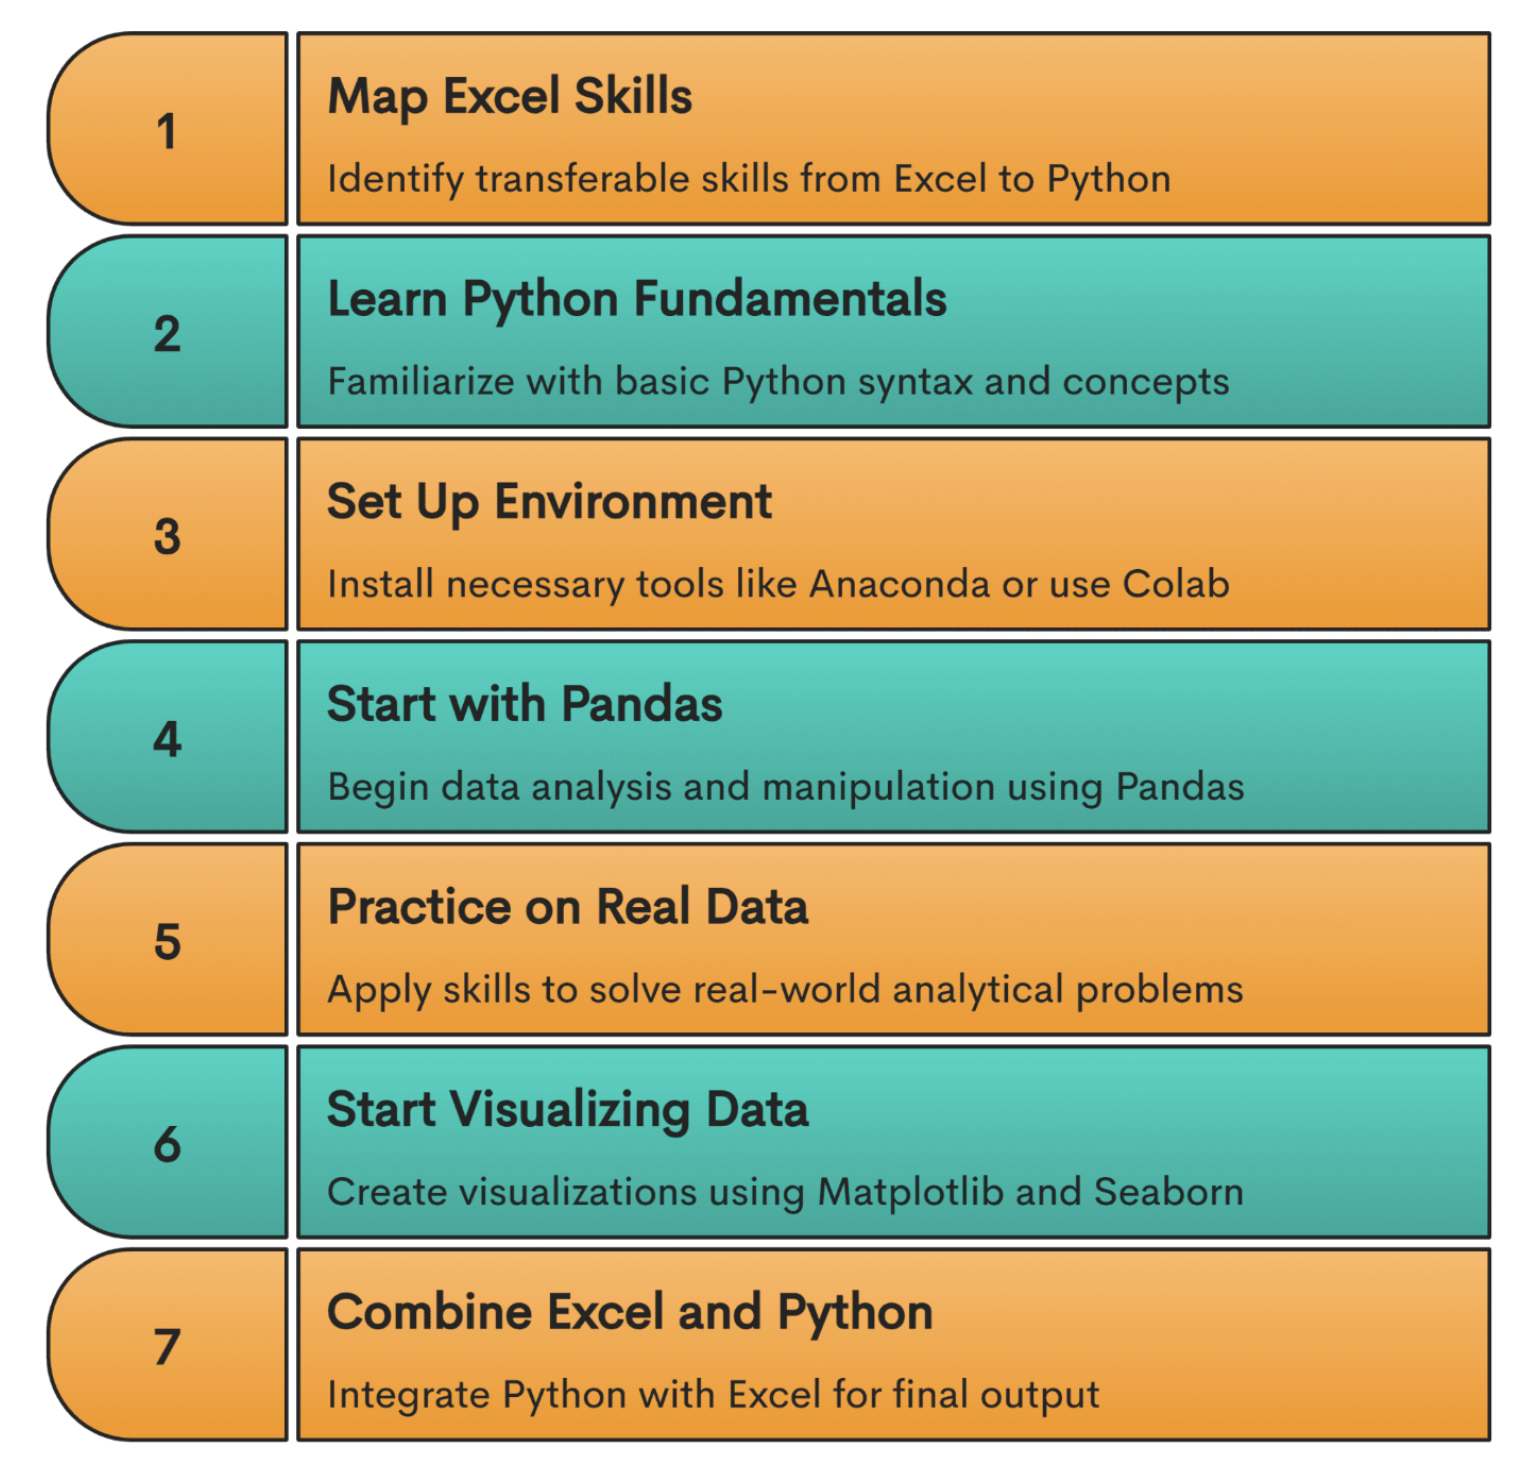Screen dimensions: 1521x1471
Task: Click the number 7 step badge
Action: (x=167, y=1346)
